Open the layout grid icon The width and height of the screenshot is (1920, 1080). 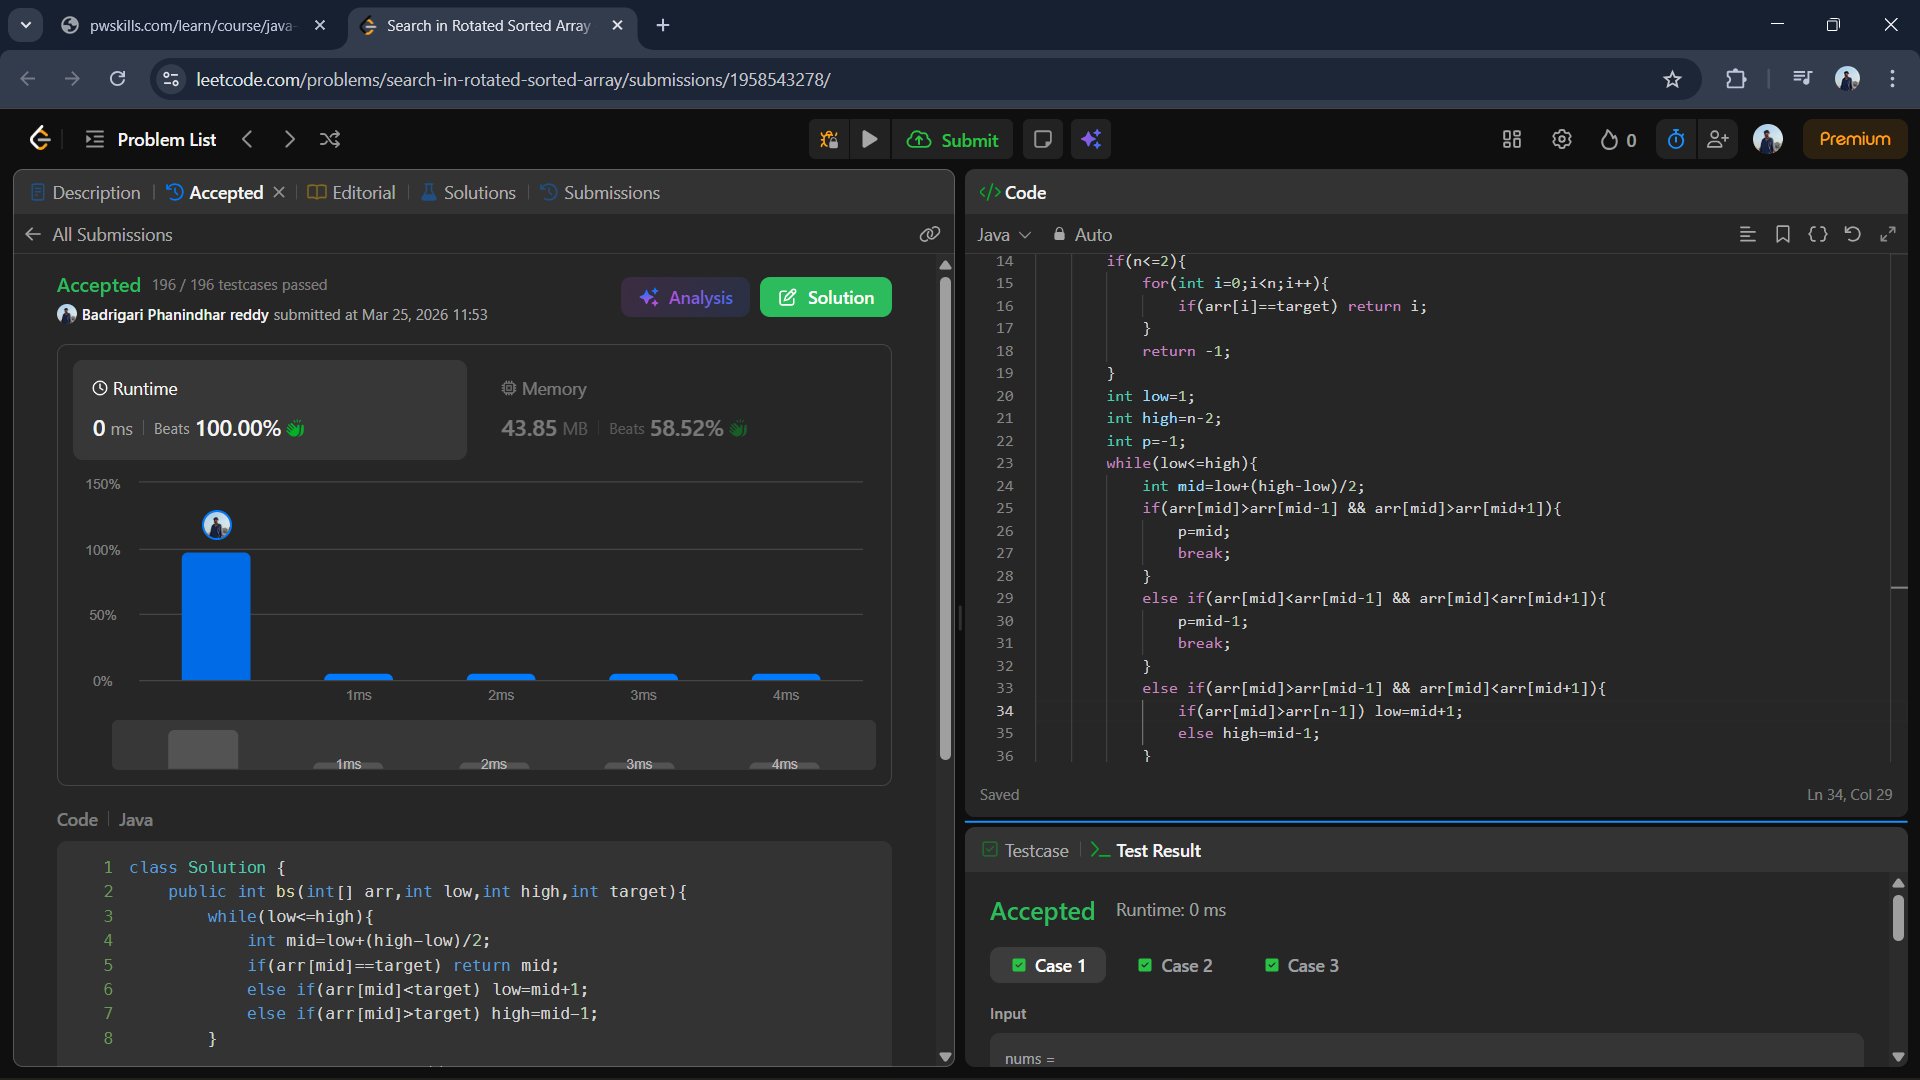tap(1512, 139)
